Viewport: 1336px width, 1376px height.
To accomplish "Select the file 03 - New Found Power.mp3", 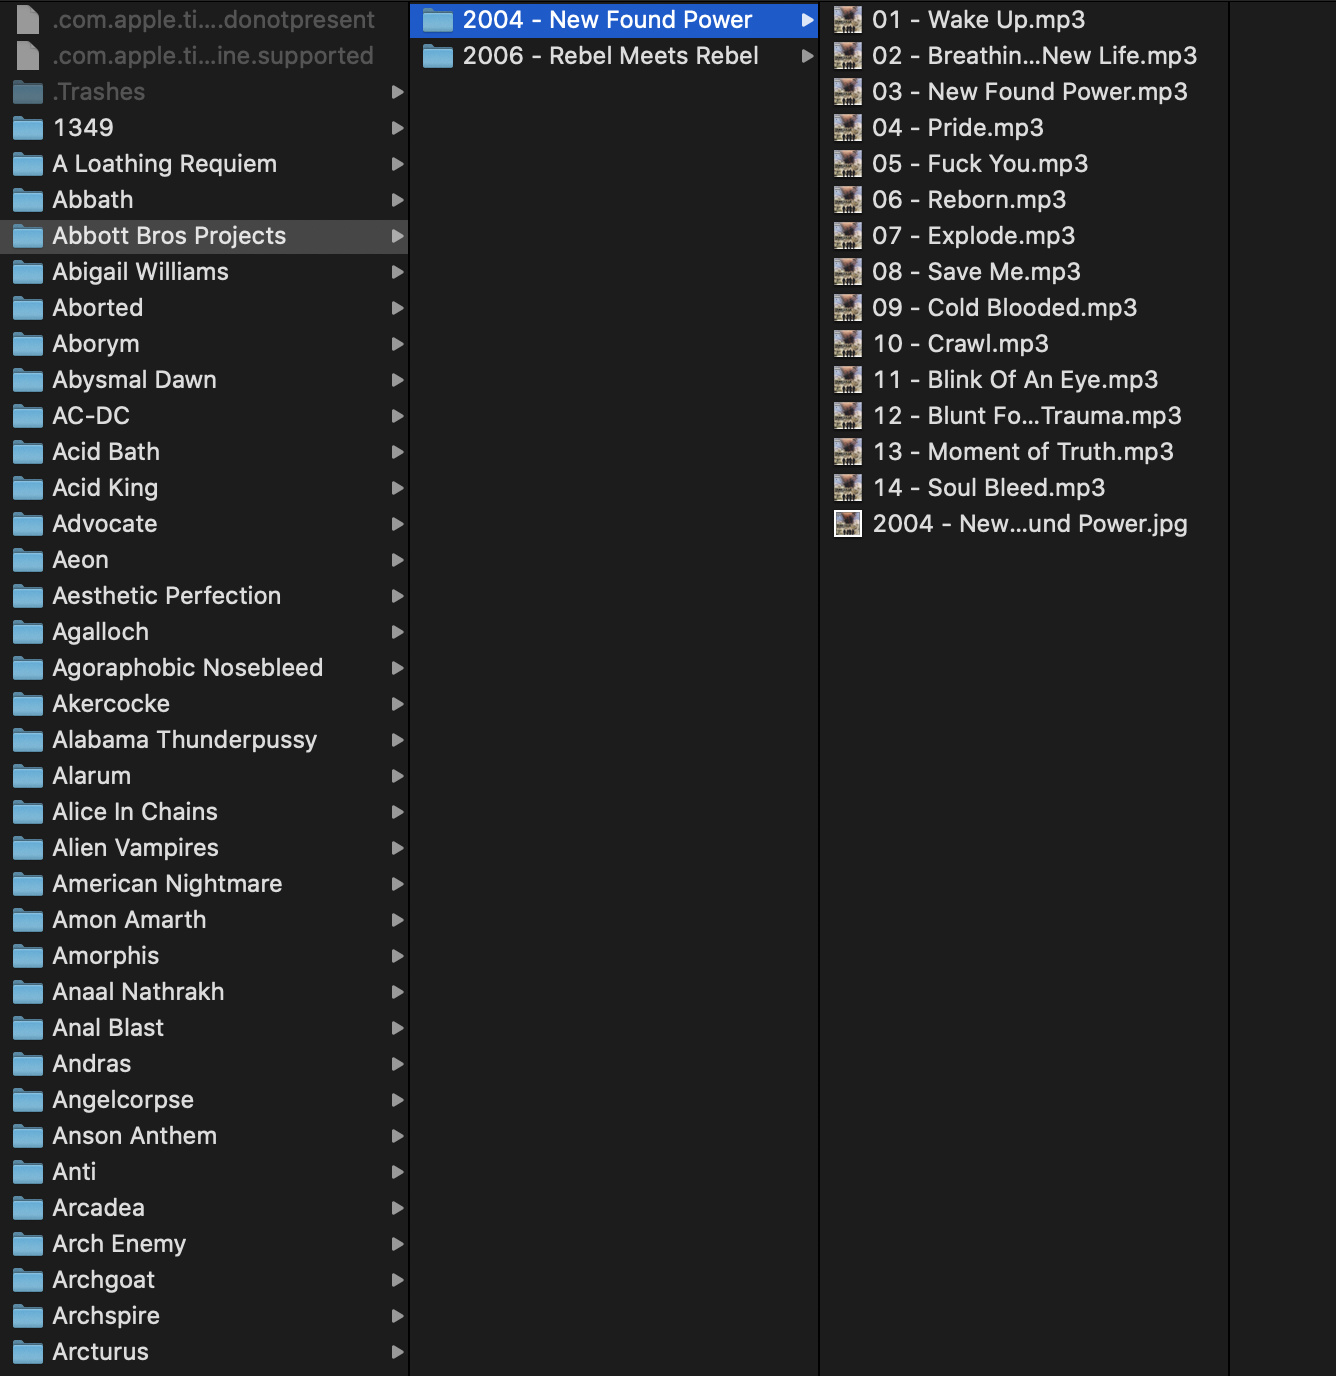I will pyautogui.click(x=1024, y=92).
